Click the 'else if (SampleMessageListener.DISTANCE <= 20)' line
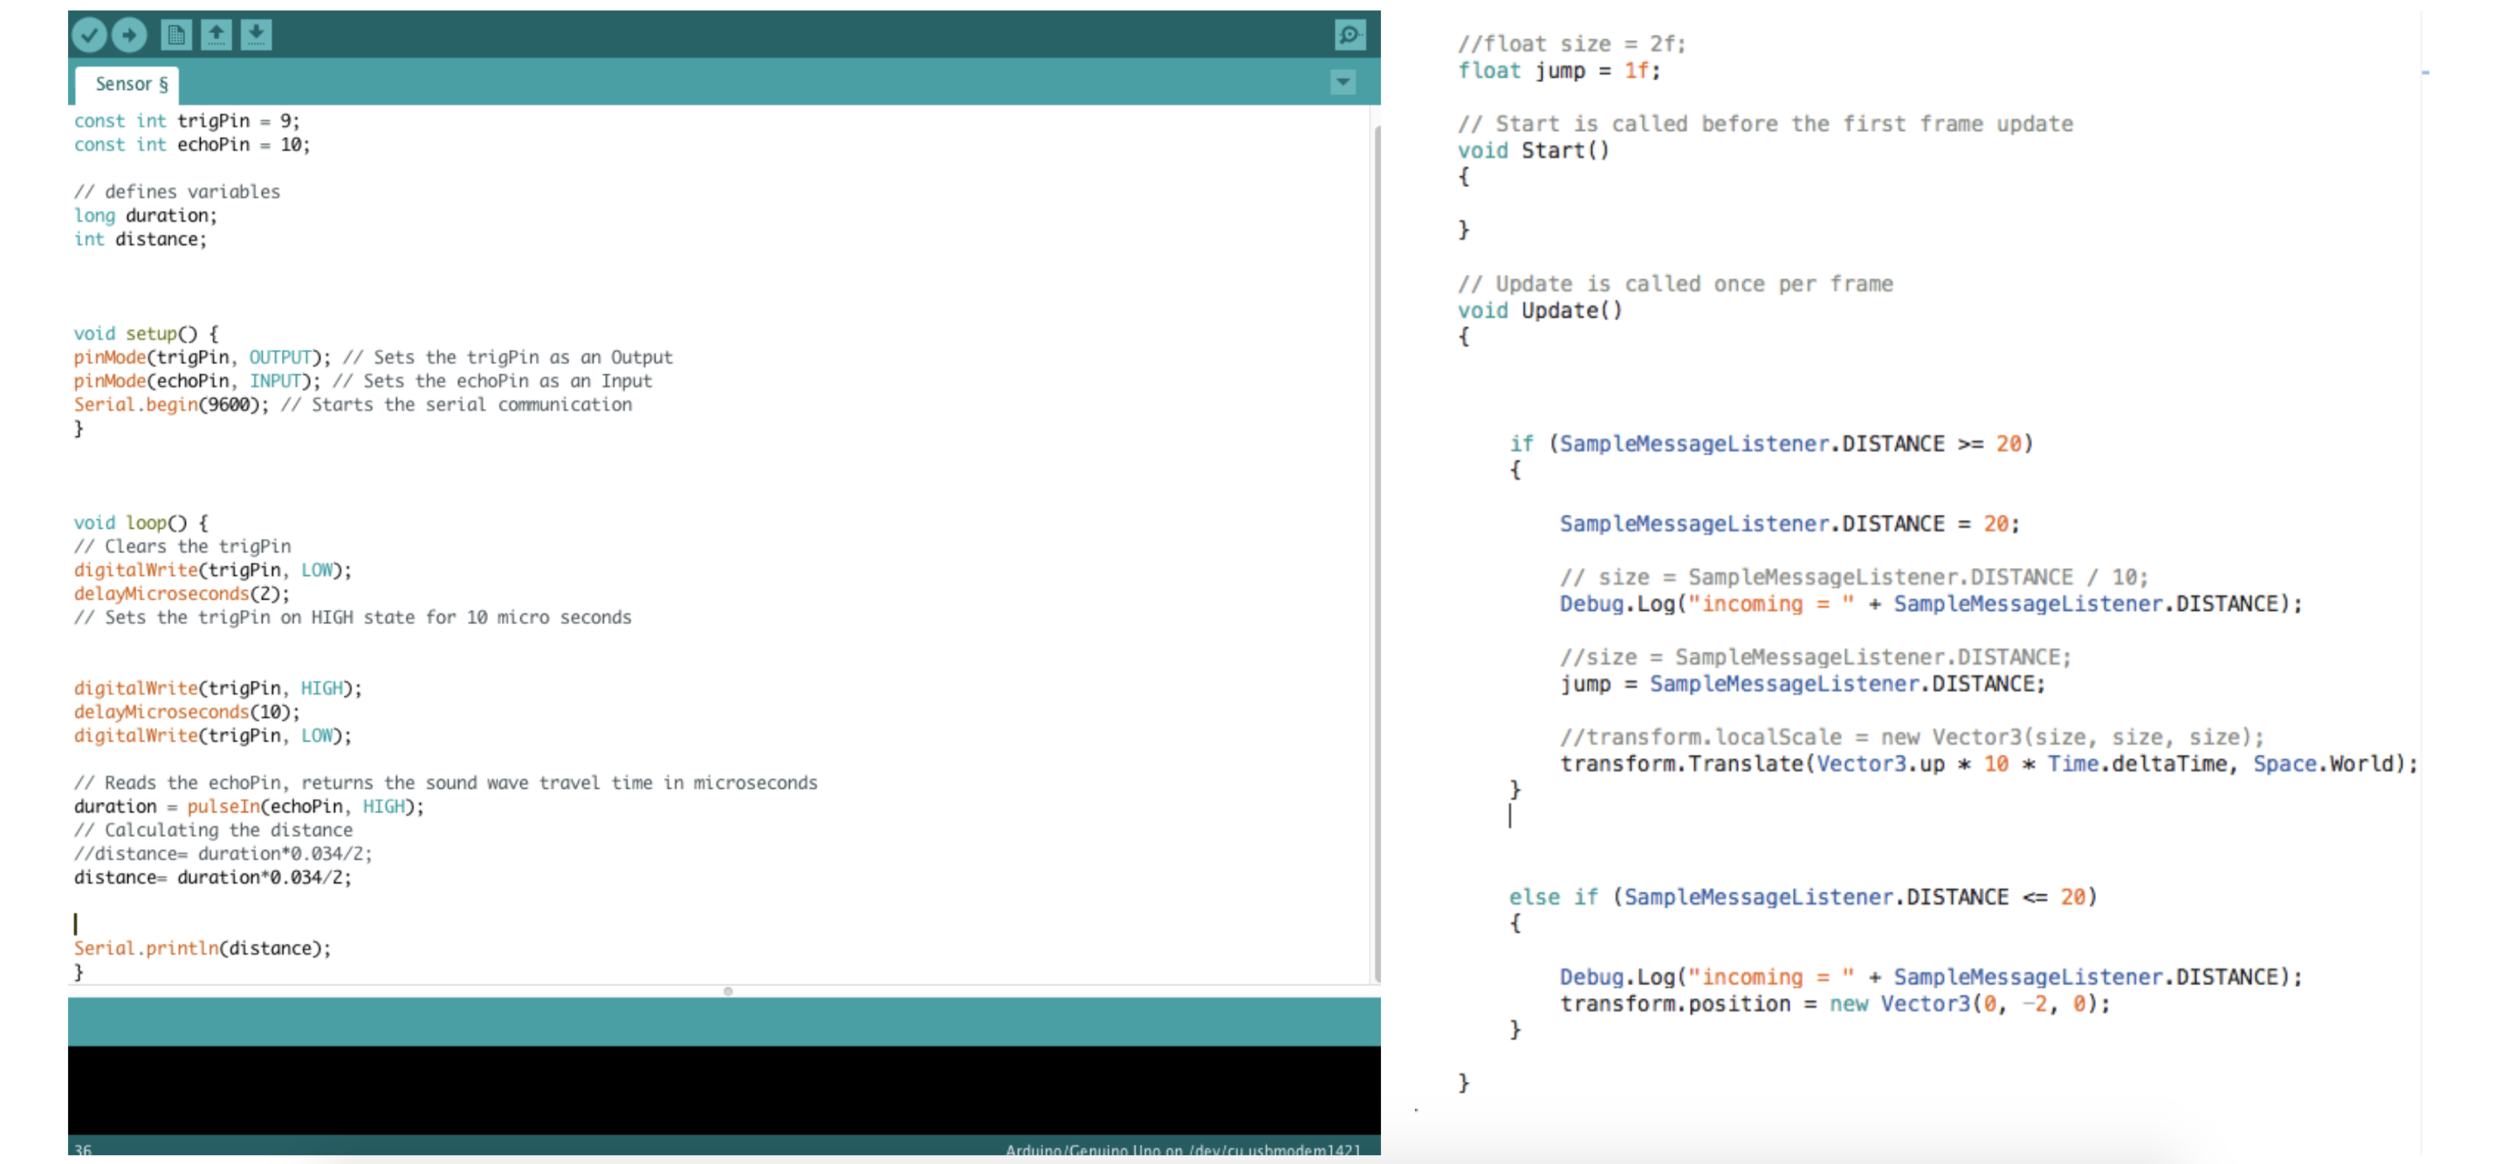Viewport: 2500px width, 1164px height. click(x=1803, y=897)
